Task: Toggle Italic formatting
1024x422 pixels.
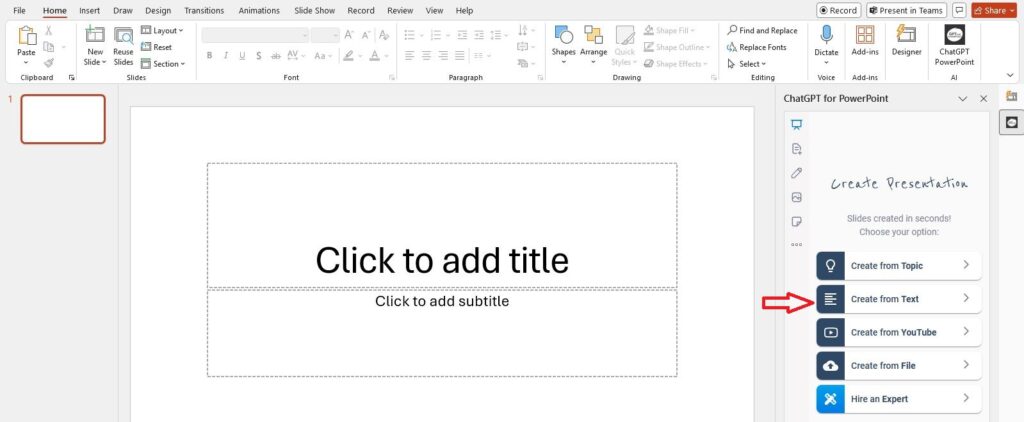Action: click(x=225, y=56)
